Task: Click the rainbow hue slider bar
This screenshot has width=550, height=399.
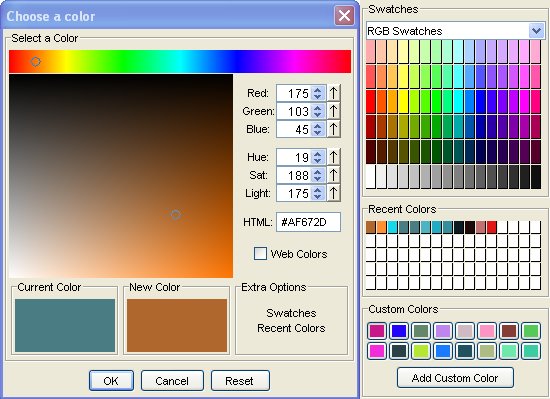Action: click(180, 61)
